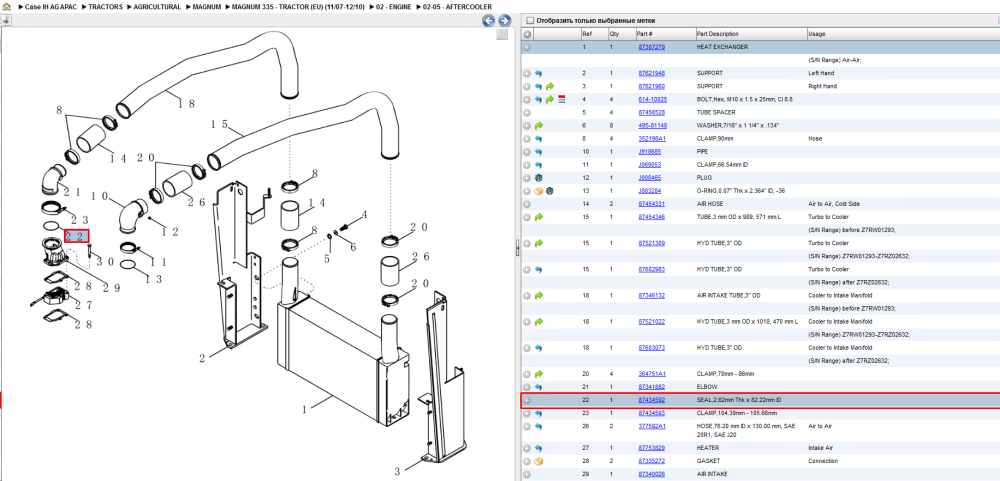1000x481 pixels.
Task: Click the globe icon in O-RING row 13
Action: coord(550,191)
